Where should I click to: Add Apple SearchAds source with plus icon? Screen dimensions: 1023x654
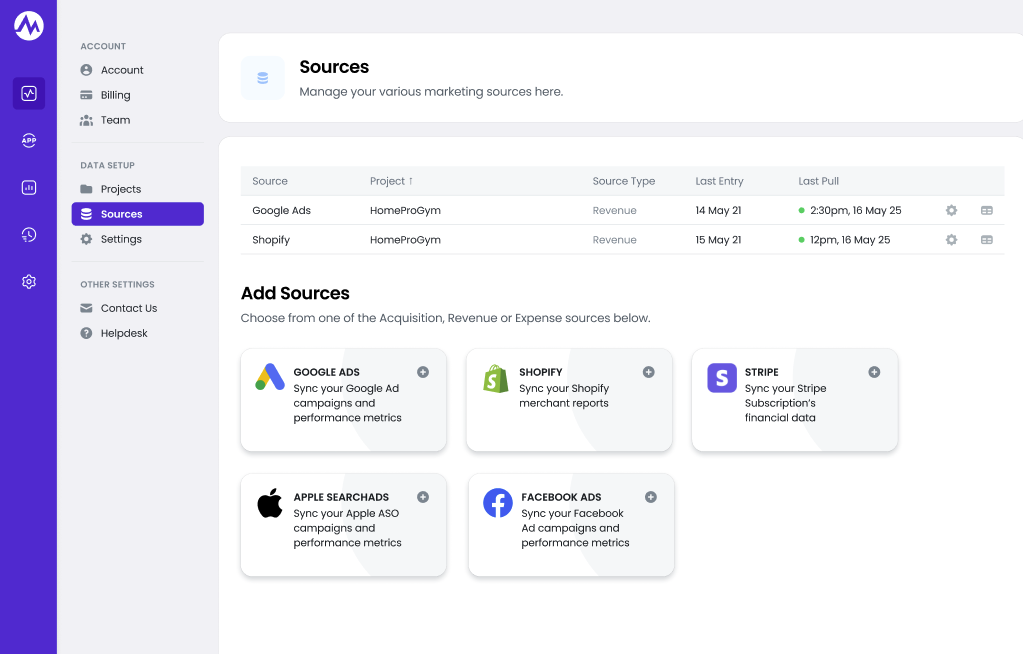click(423, 497)
